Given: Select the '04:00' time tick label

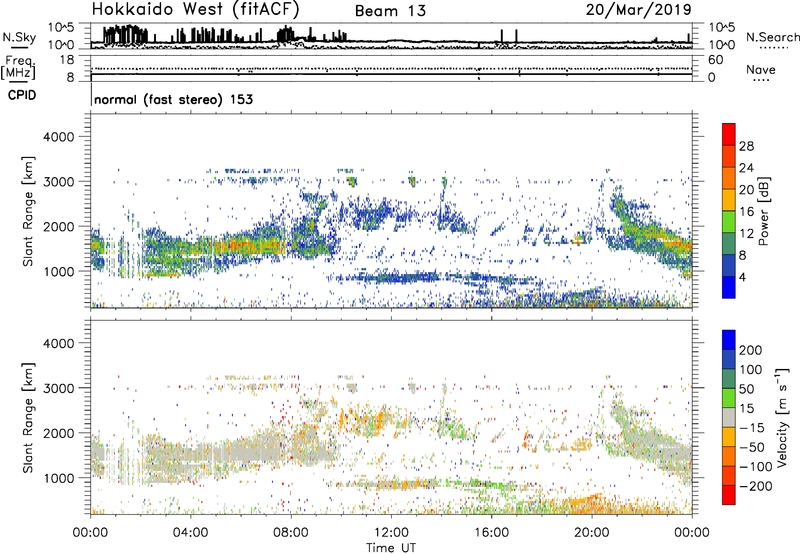Looking at the screenshot, I should point(190,533).
